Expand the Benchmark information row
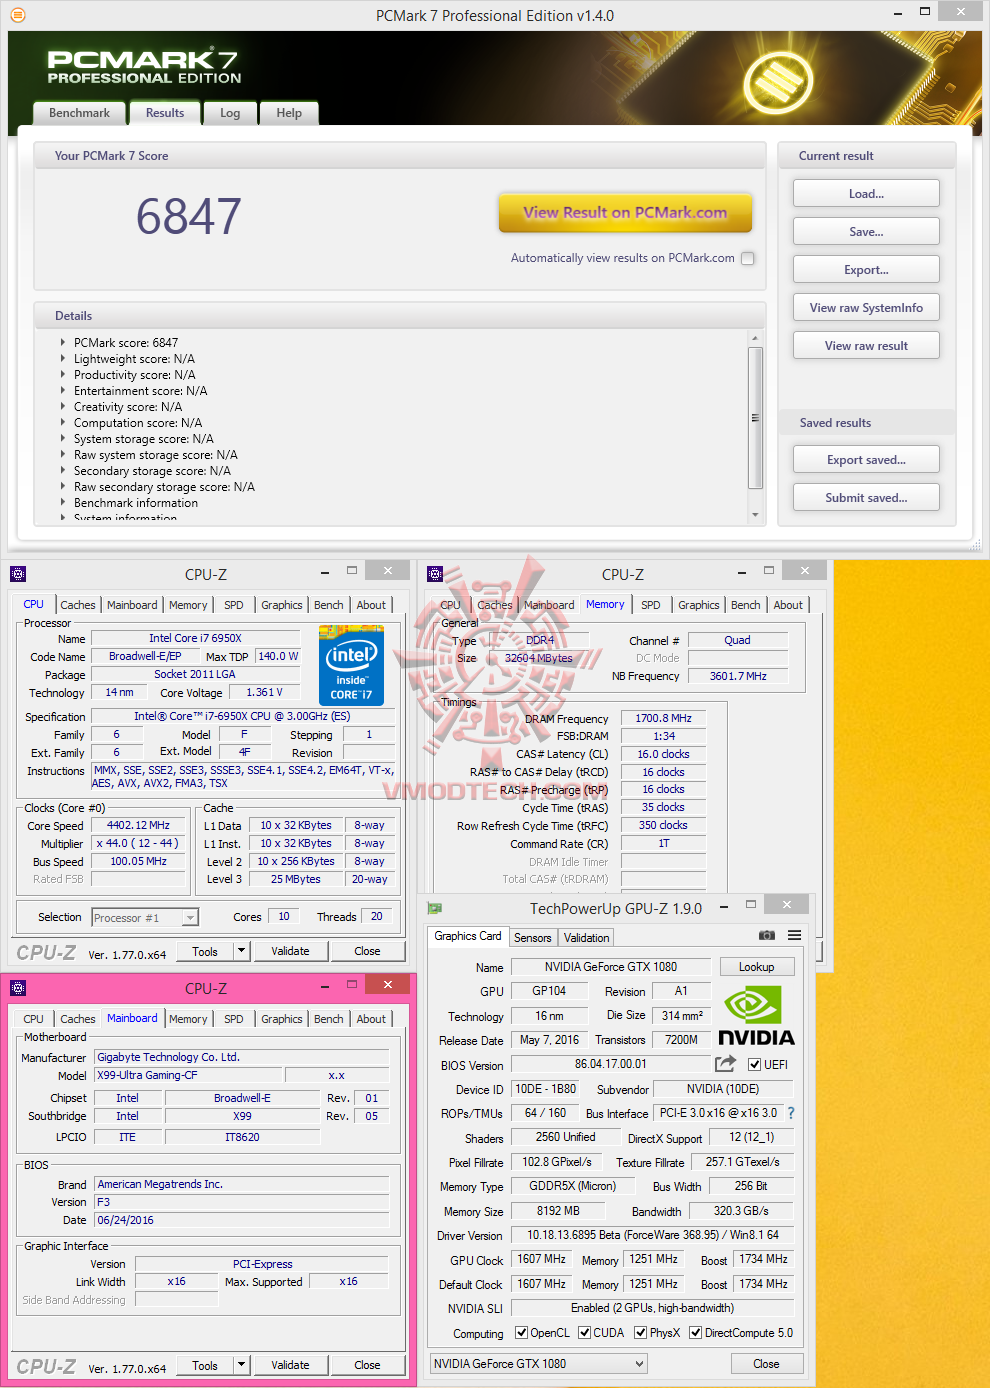Viewport: 990px width, 1388px height. [62, 502]
